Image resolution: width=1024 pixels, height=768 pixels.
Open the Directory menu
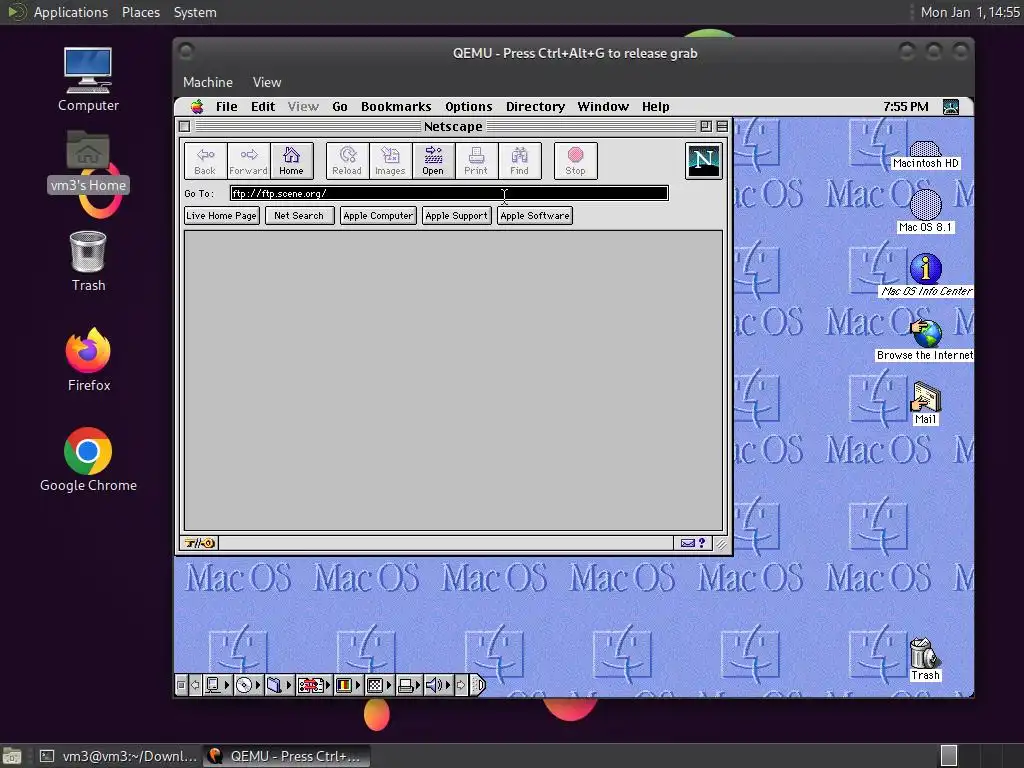coord(536,106)
